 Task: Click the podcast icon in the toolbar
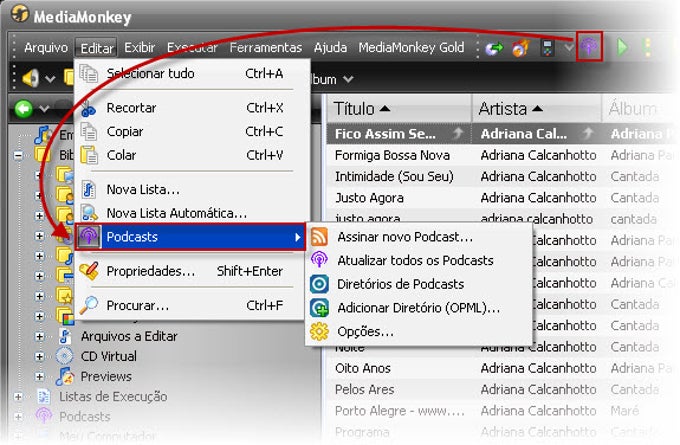click(589, 46)
